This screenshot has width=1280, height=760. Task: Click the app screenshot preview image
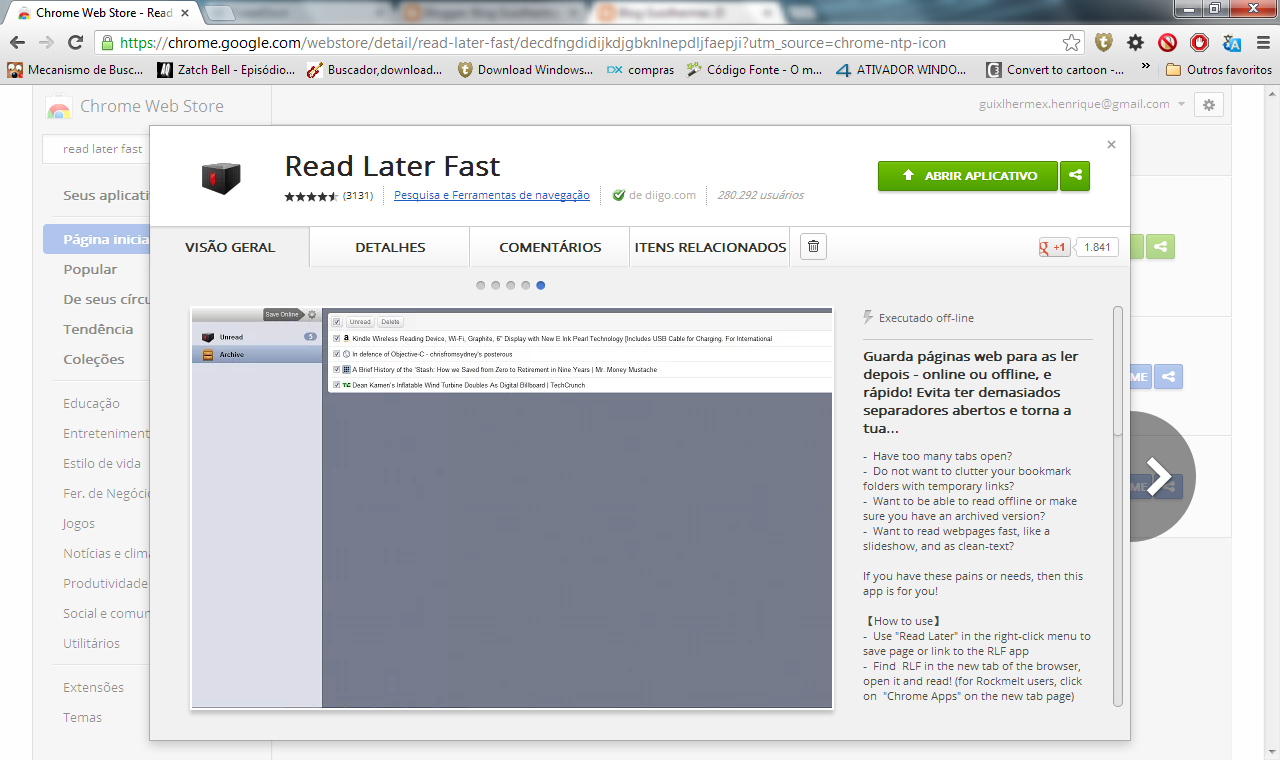pyautogui.click(x=512, y=508)
